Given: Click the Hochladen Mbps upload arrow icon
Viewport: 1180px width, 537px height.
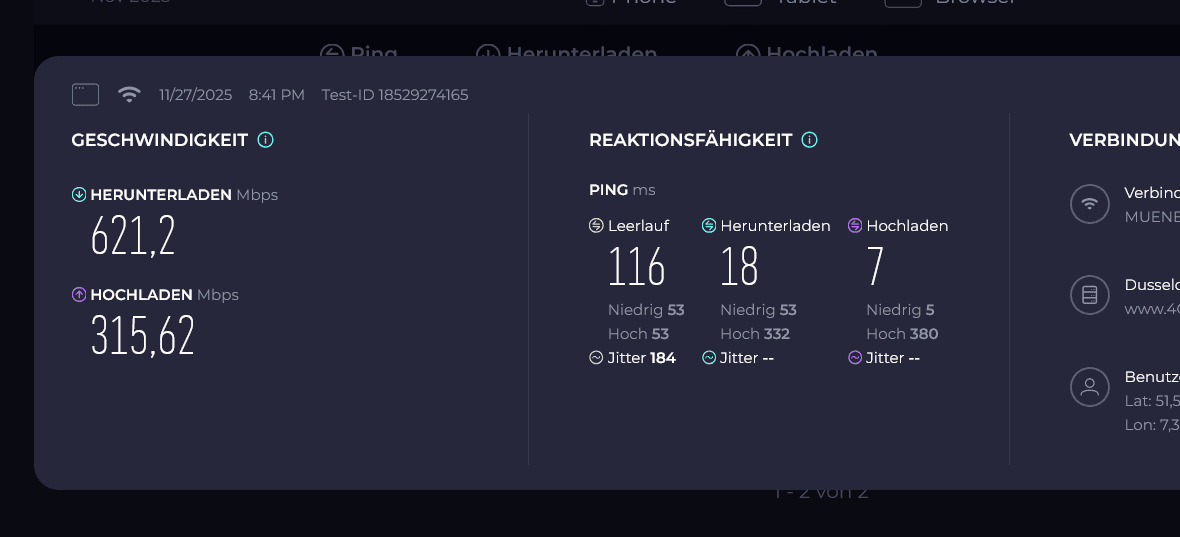Looking at the screenshot, I should click(79, 295).
